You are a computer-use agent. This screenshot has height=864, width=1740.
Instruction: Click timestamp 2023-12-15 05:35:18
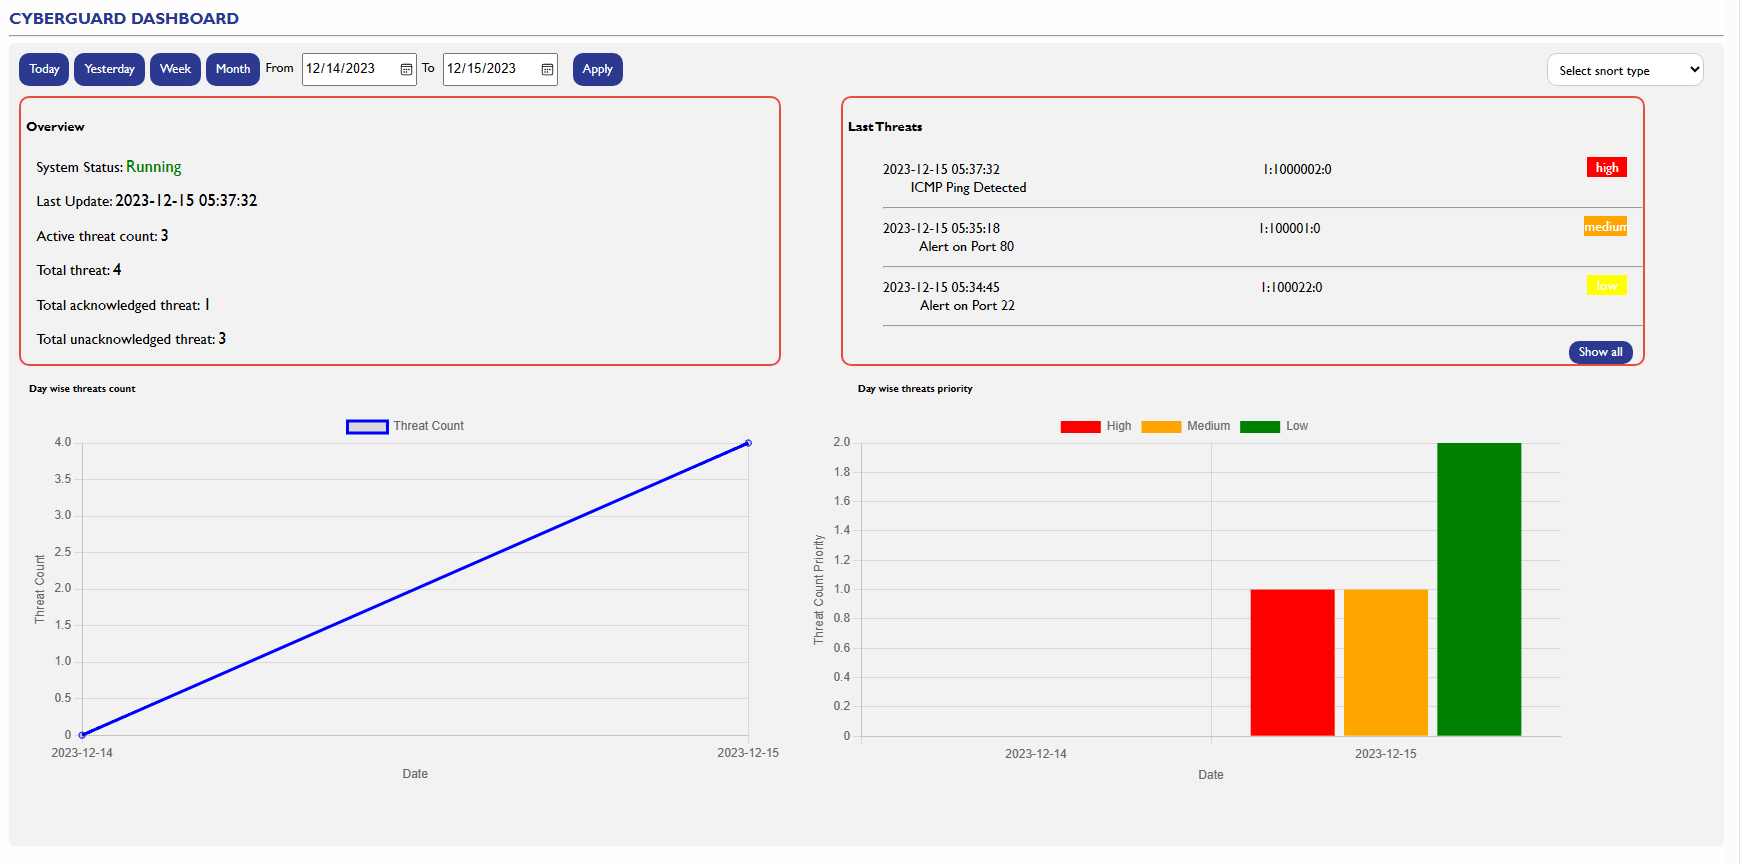[941, 228]
